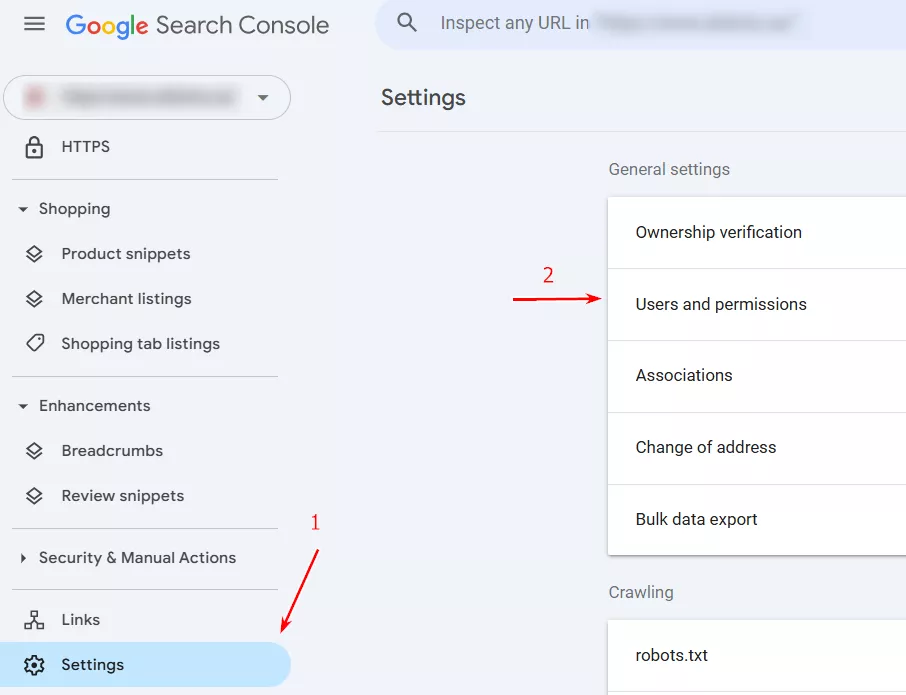
Task: Click the HTTPS lock icon
Action: tap(35, 147)
